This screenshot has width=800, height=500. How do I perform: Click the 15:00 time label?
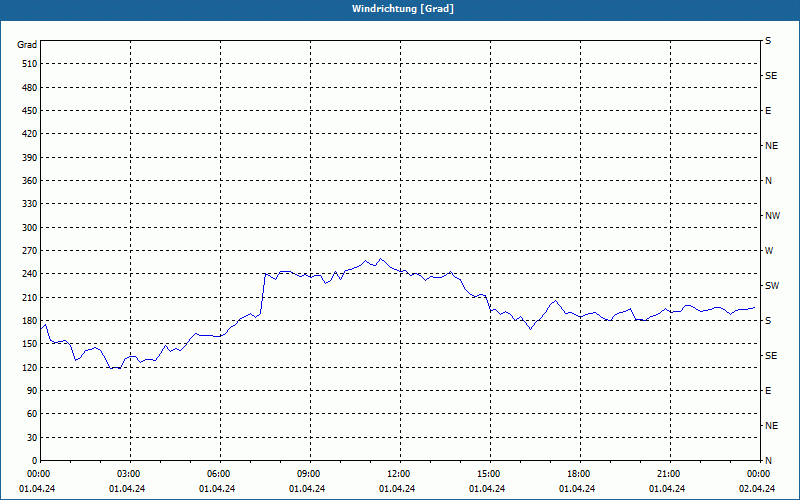pyautogui.click(x=490, y=474)
